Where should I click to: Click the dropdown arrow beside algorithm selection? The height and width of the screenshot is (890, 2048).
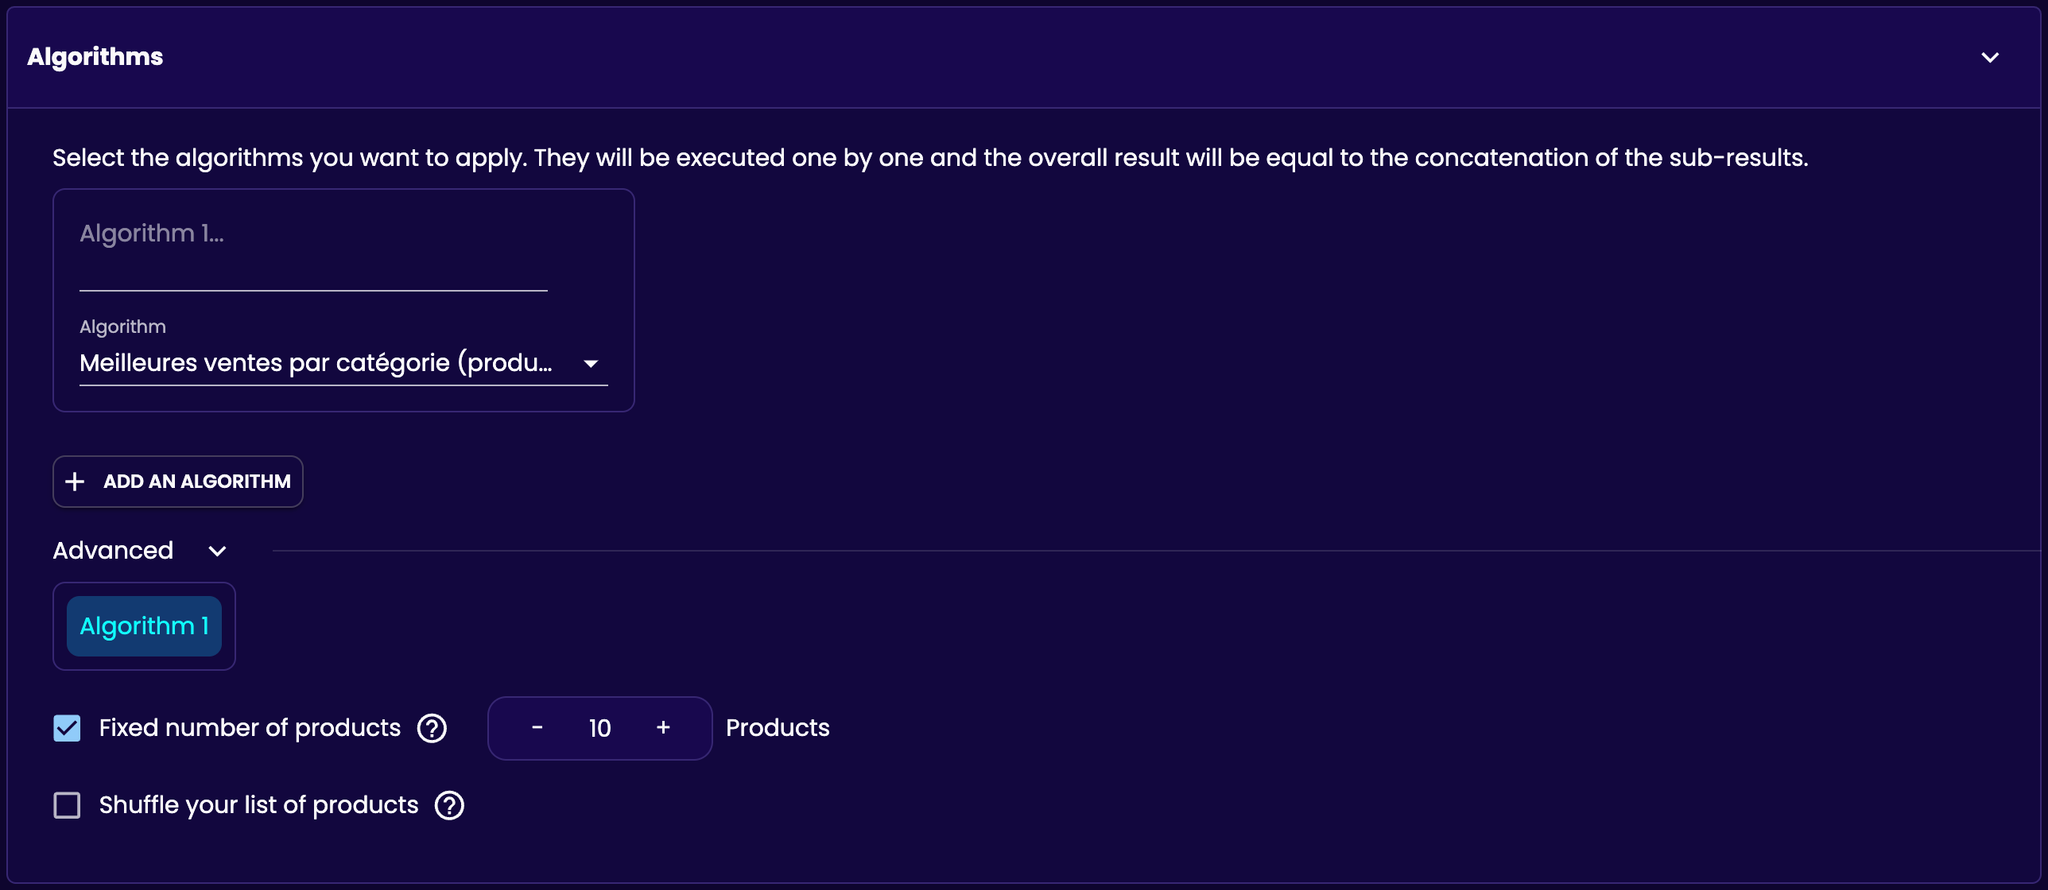coord(591,364)
